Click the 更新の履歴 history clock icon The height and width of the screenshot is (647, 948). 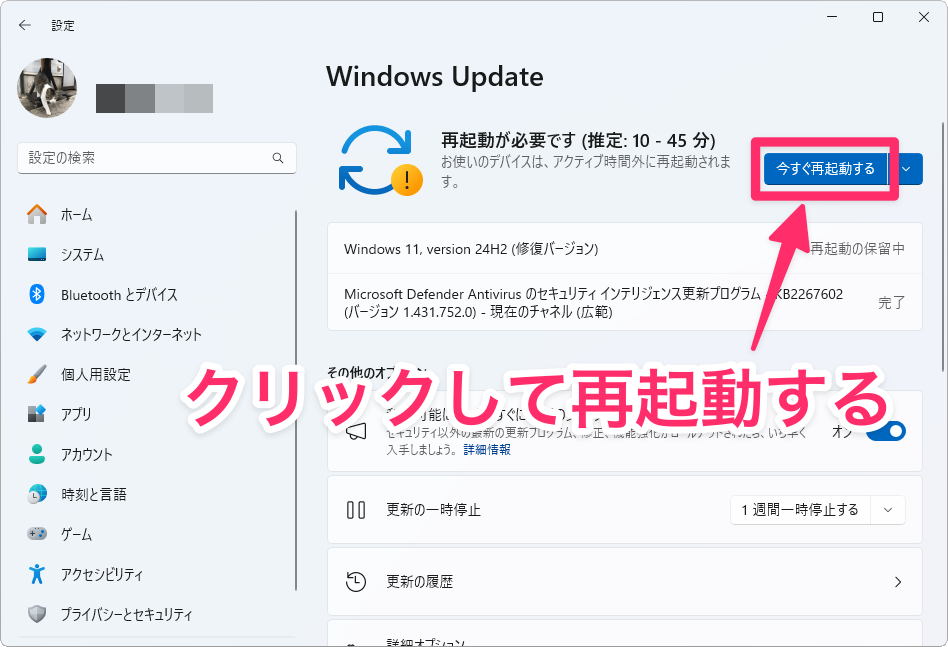[x=356, y=582]
